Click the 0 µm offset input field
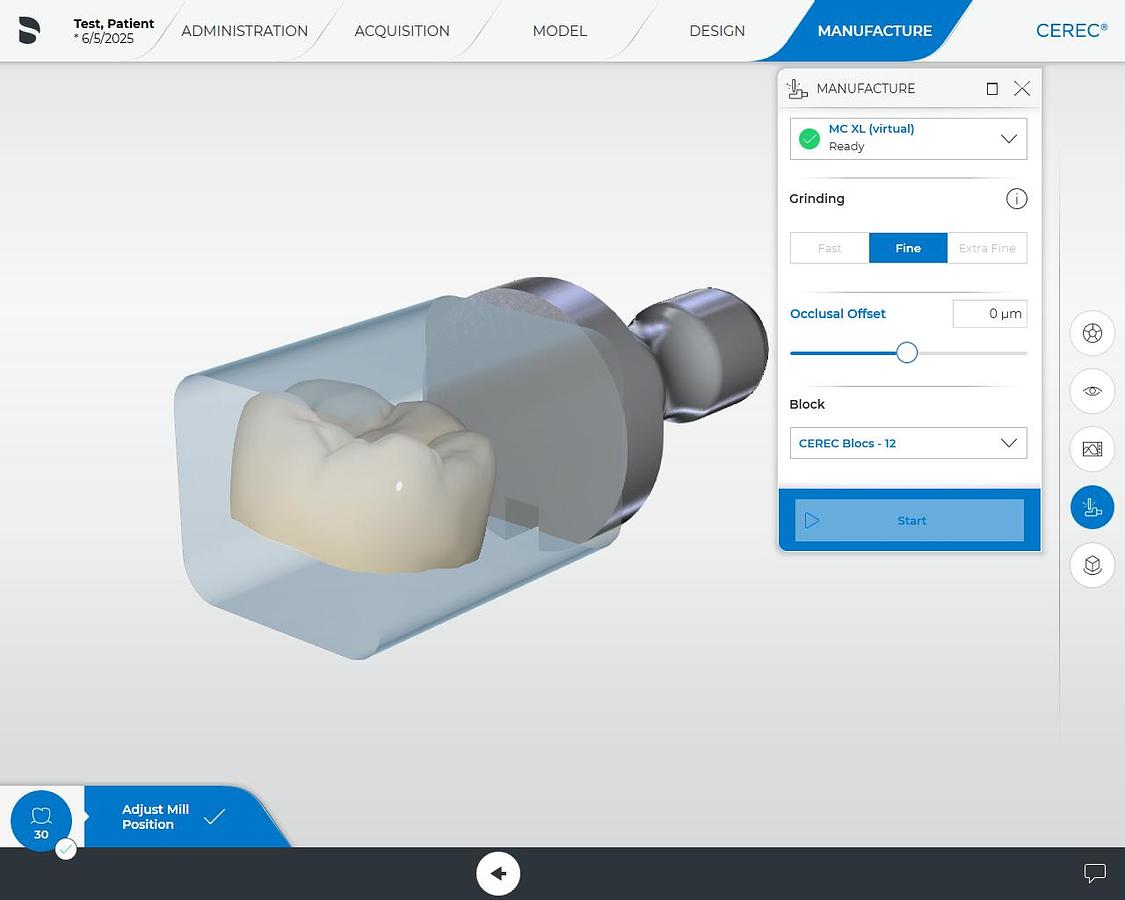Image resolution: width=1125 pixels, height=900 pixels. click(989, 313)
